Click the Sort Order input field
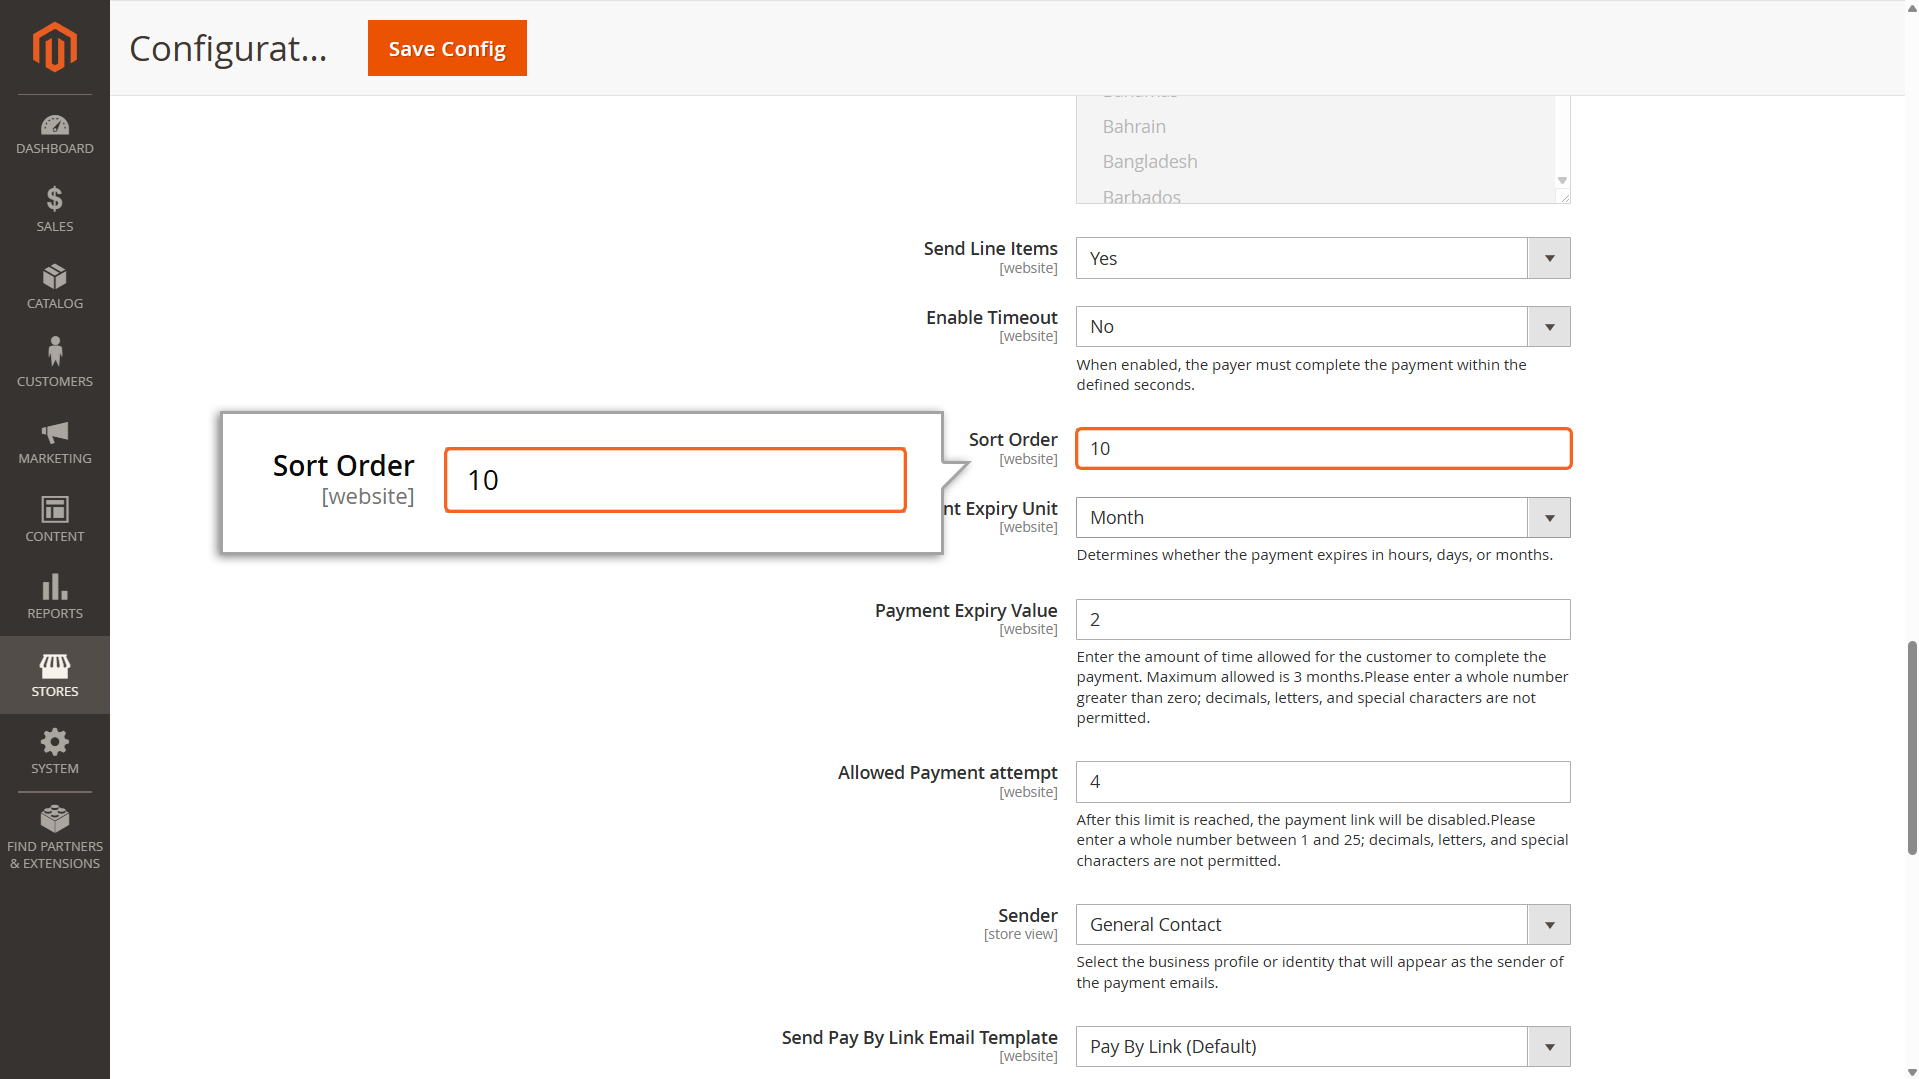This screenshot has height=1079, width=1919. point(1322,449)
